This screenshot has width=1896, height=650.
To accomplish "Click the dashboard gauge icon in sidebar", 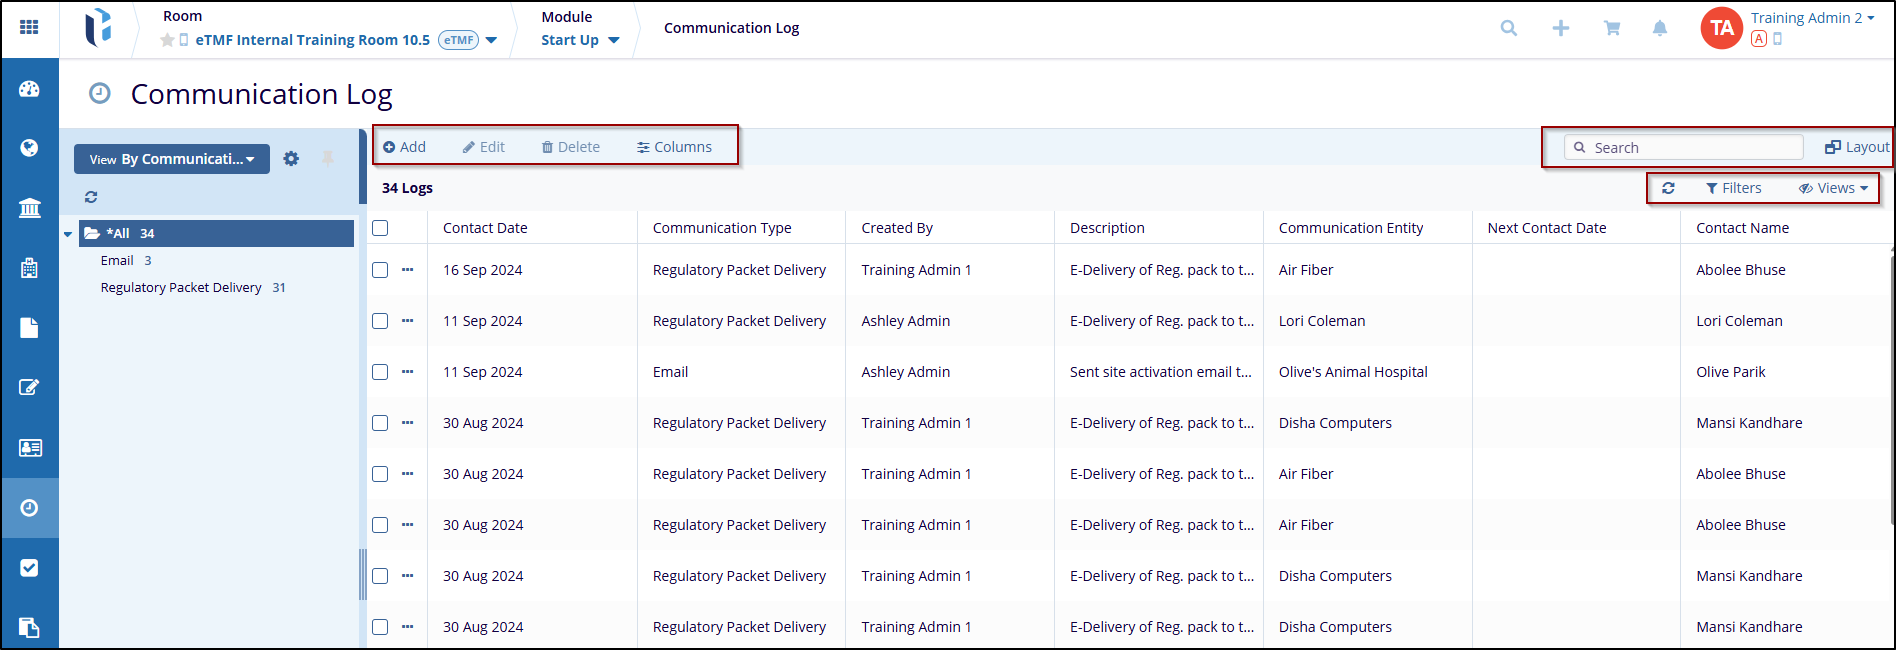I will 29,89.
